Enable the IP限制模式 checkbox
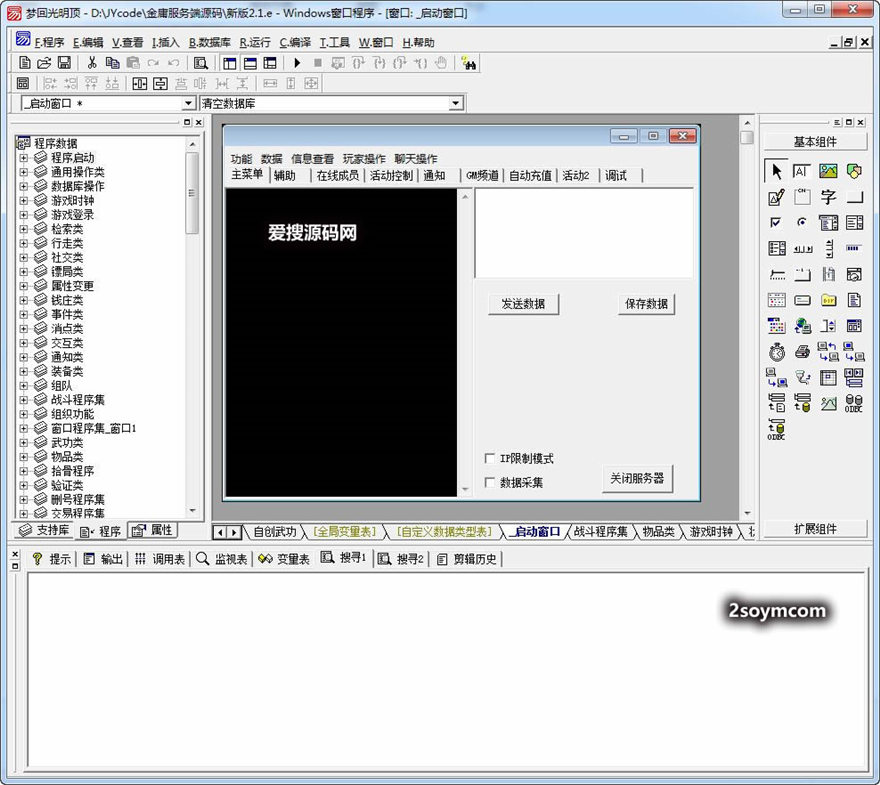The width and height of the screenshot is (880, 785). point(490,459)
